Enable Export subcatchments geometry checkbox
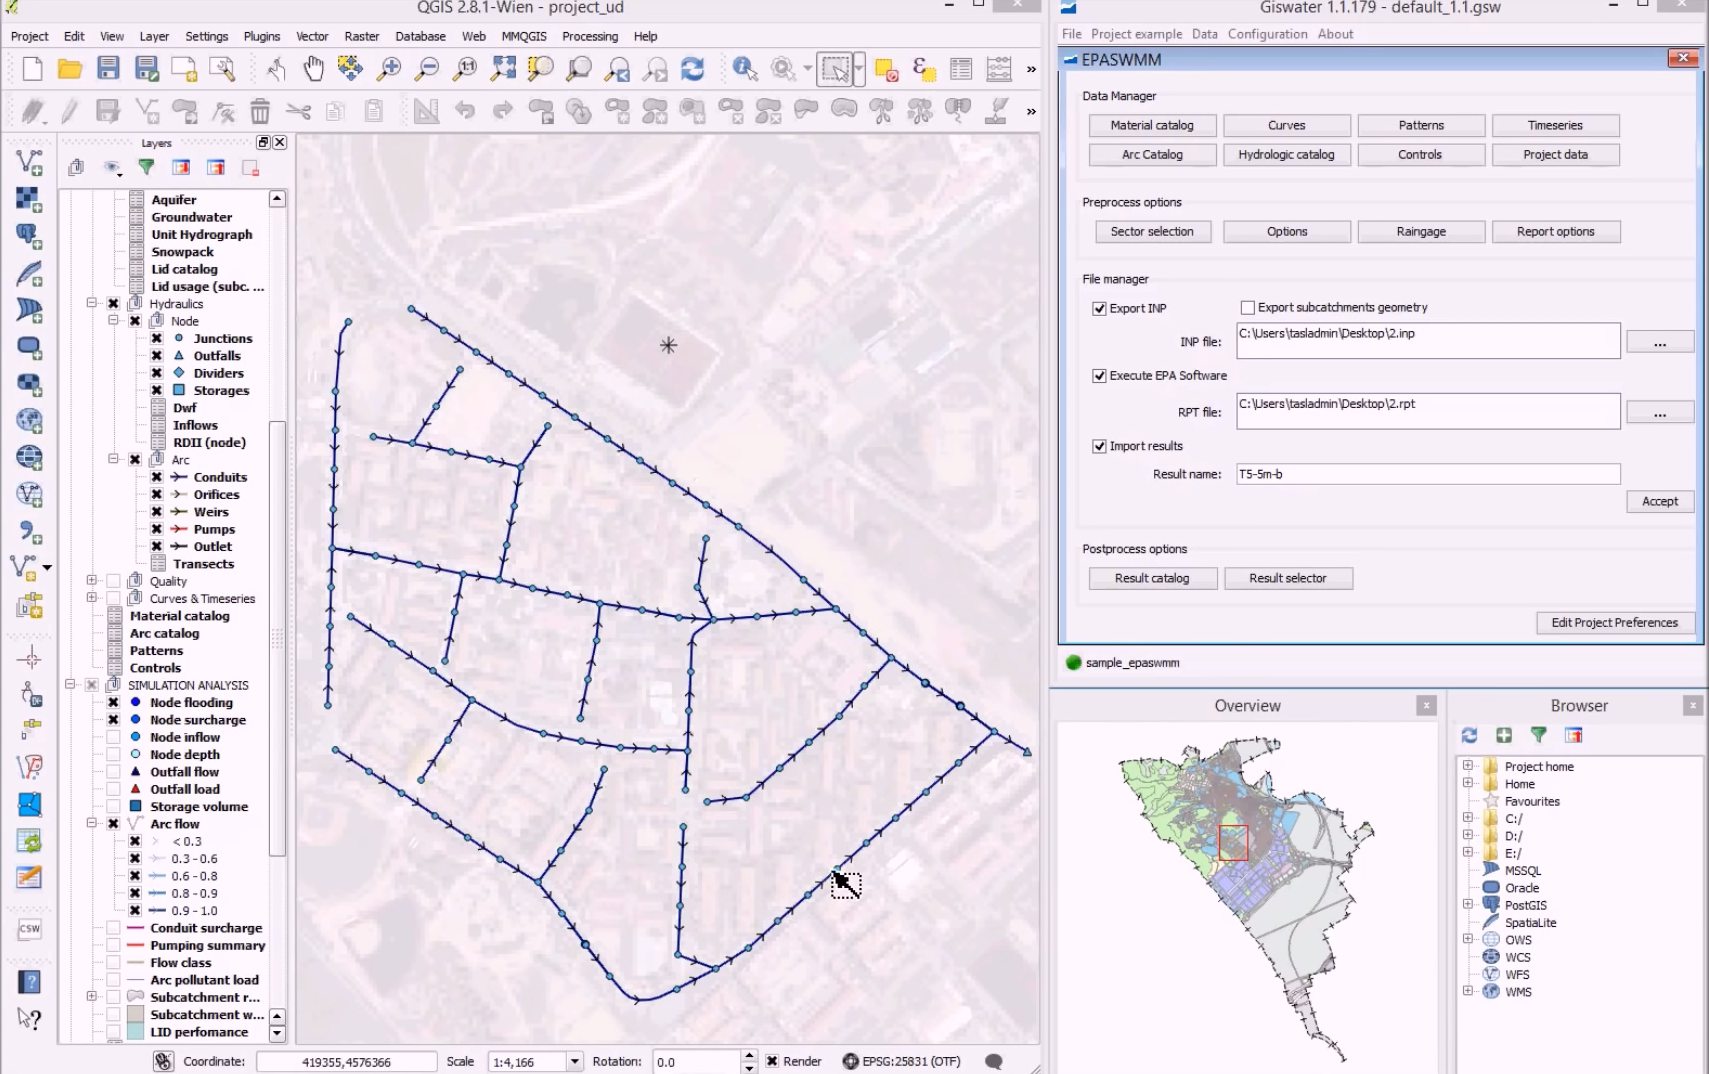Viewport: 1709px width, 1074px height. click(1247, 307)
